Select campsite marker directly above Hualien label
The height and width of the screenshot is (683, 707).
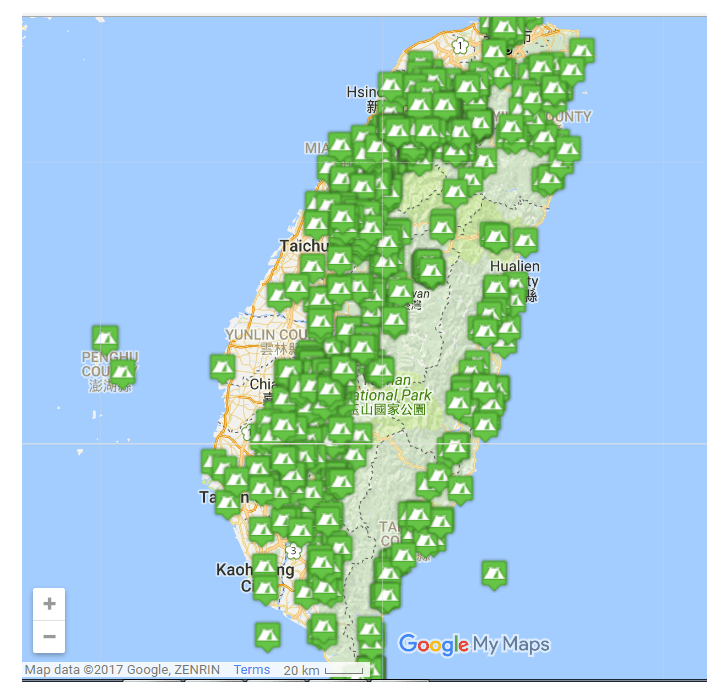(525, 241)
